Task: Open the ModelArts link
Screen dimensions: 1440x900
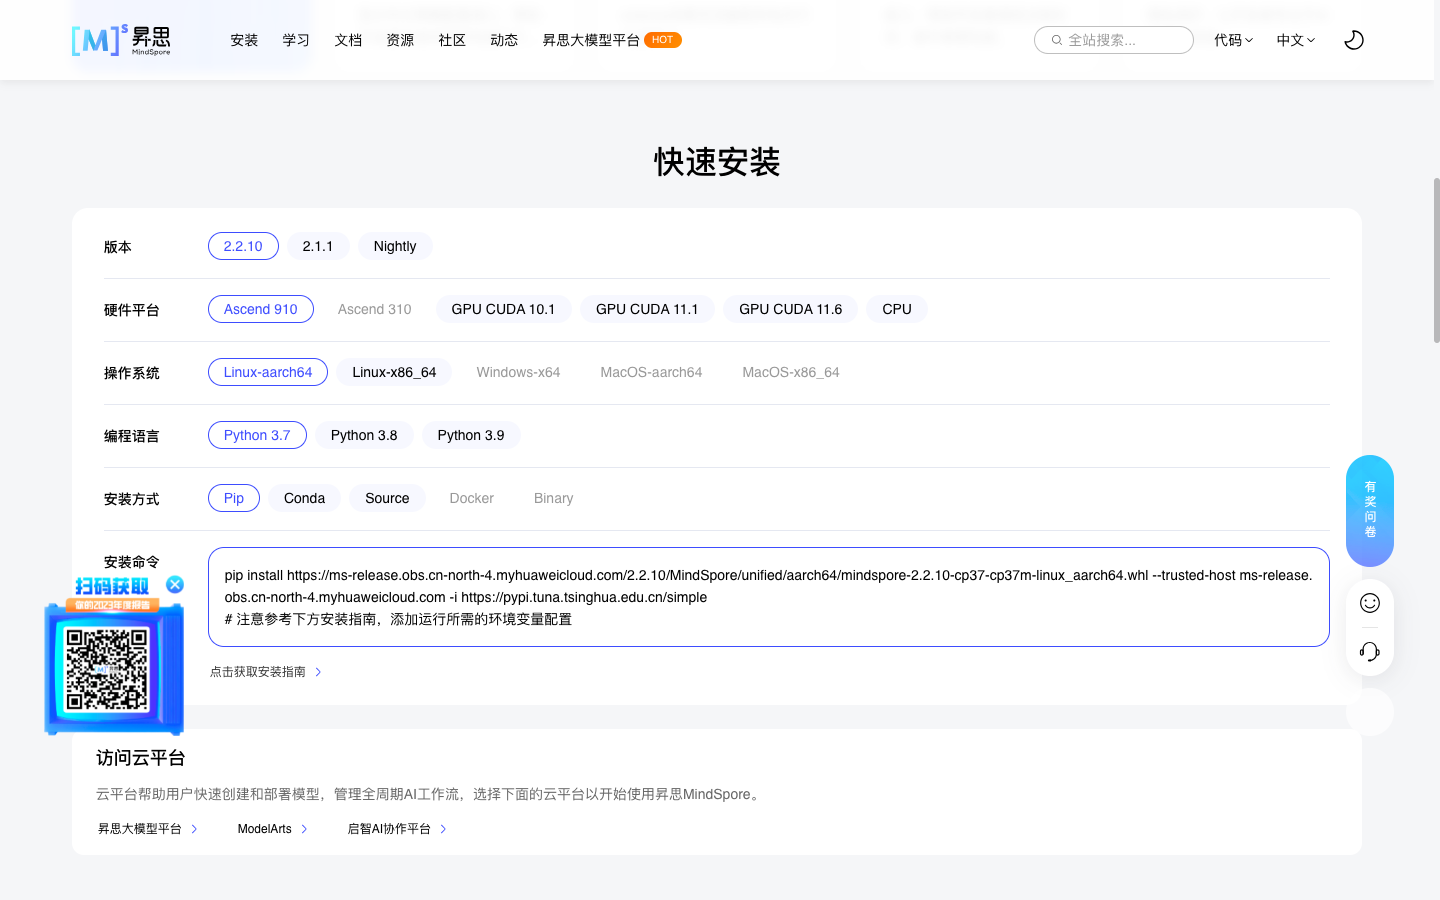Action: [x=273, y=829]
